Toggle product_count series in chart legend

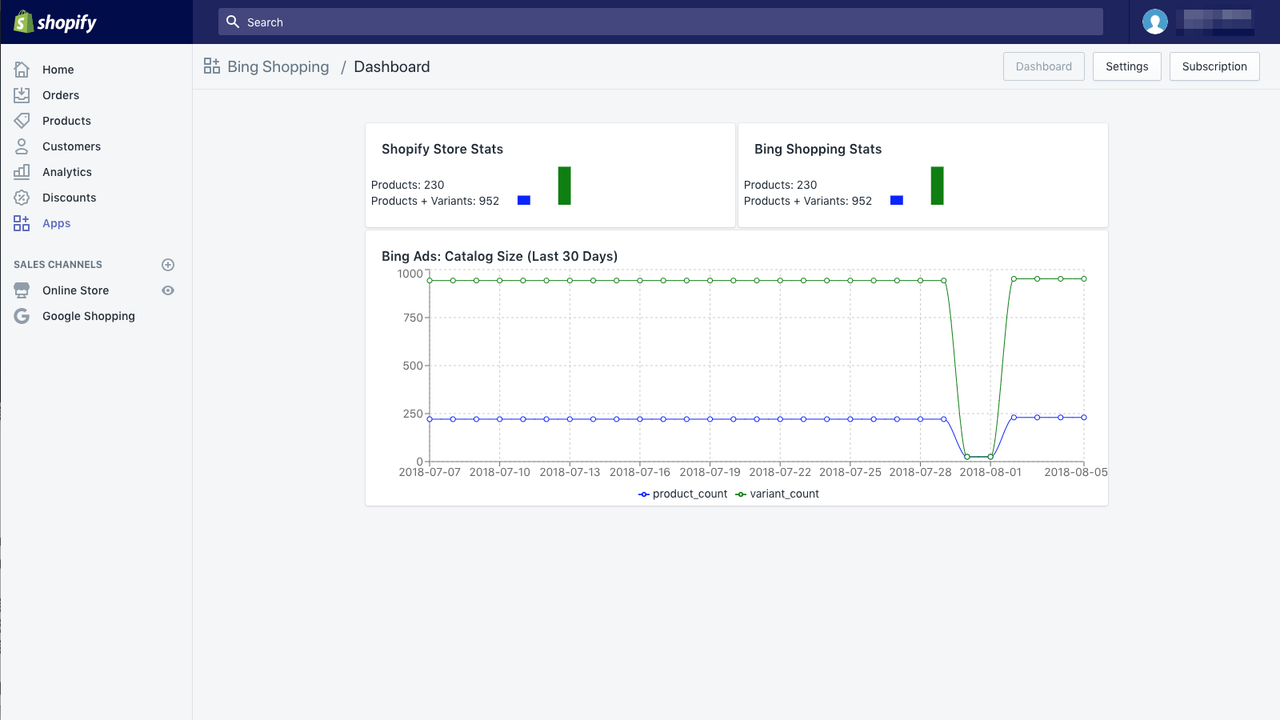683,494
